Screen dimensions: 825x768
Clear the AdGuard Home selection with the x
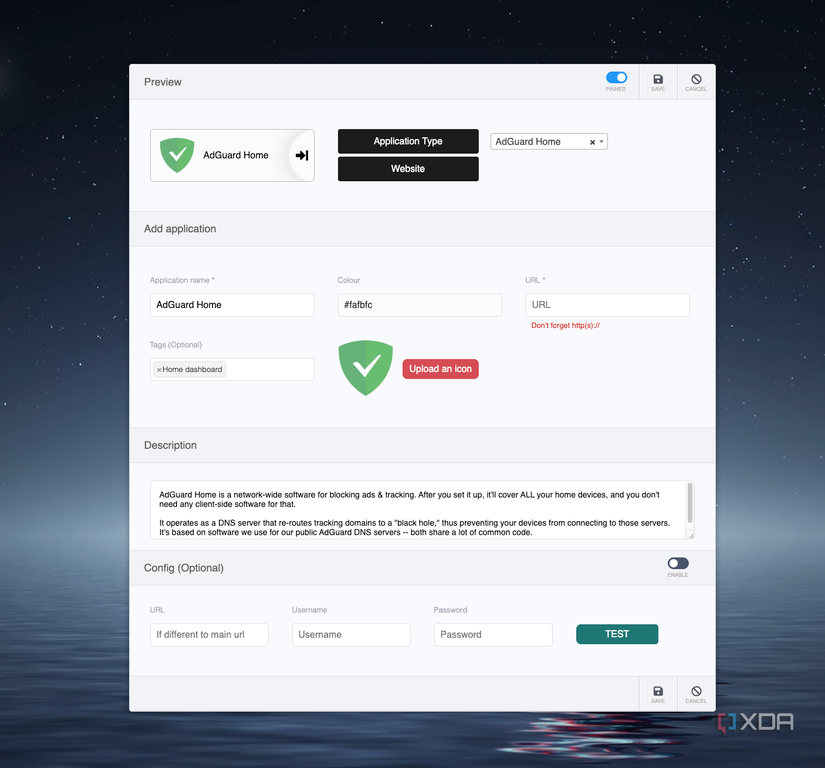tap(592, 142)
